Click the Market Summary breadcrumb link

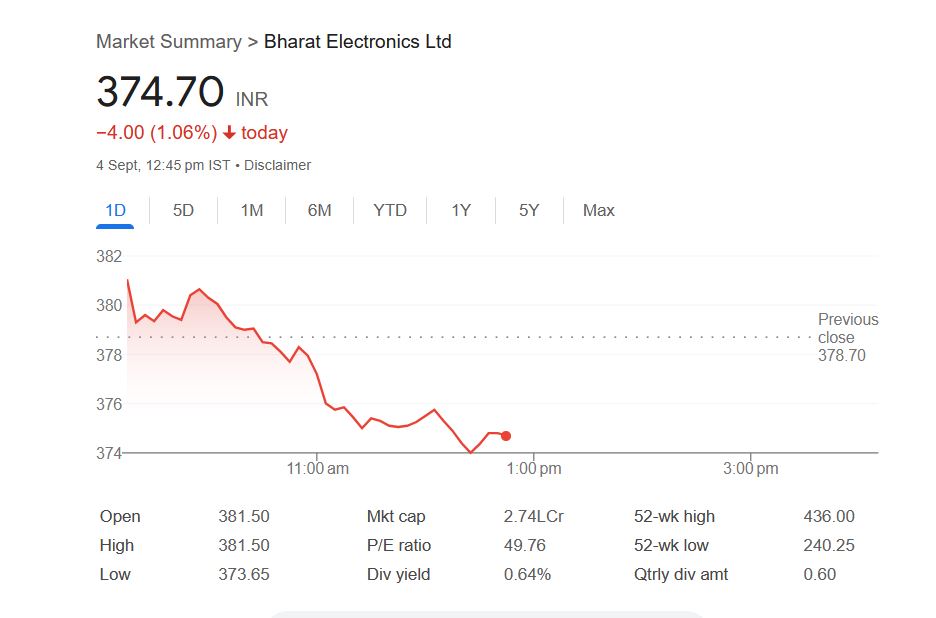168,41
